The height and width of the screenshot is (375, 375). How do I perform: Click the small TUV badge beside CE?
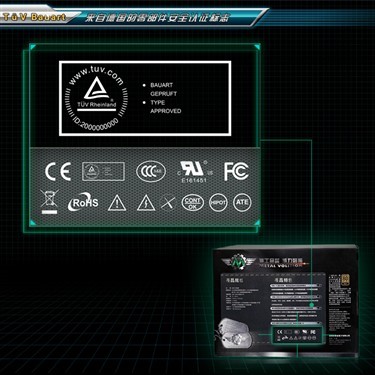(x=104, y=172)
